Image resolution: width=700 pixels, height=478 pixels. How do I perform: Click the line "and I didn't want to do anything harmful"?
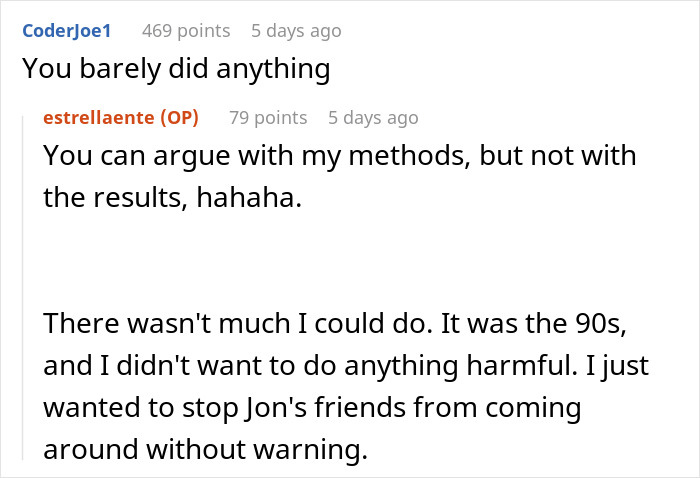346,366
